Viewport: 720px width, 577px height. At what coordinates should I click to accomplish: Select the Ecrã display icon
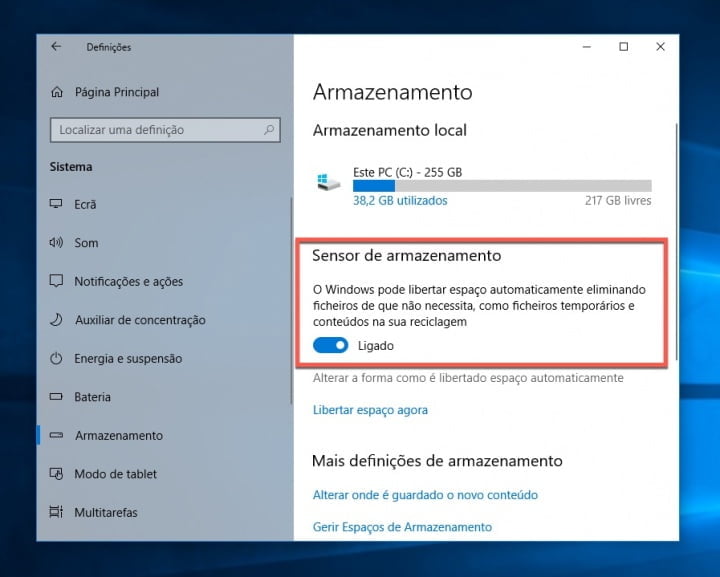point(56,204)
